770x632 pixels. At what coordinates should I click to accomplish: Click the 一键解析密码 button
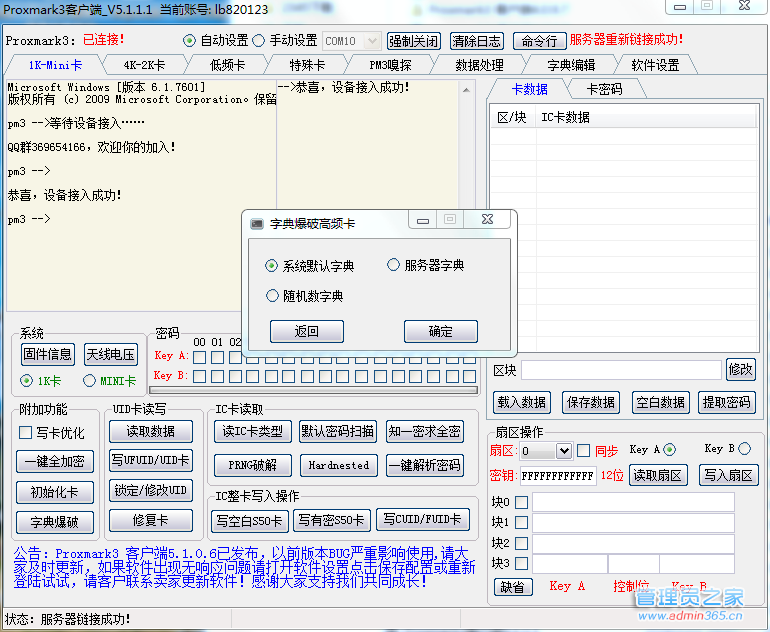click(x=425, y=465)
